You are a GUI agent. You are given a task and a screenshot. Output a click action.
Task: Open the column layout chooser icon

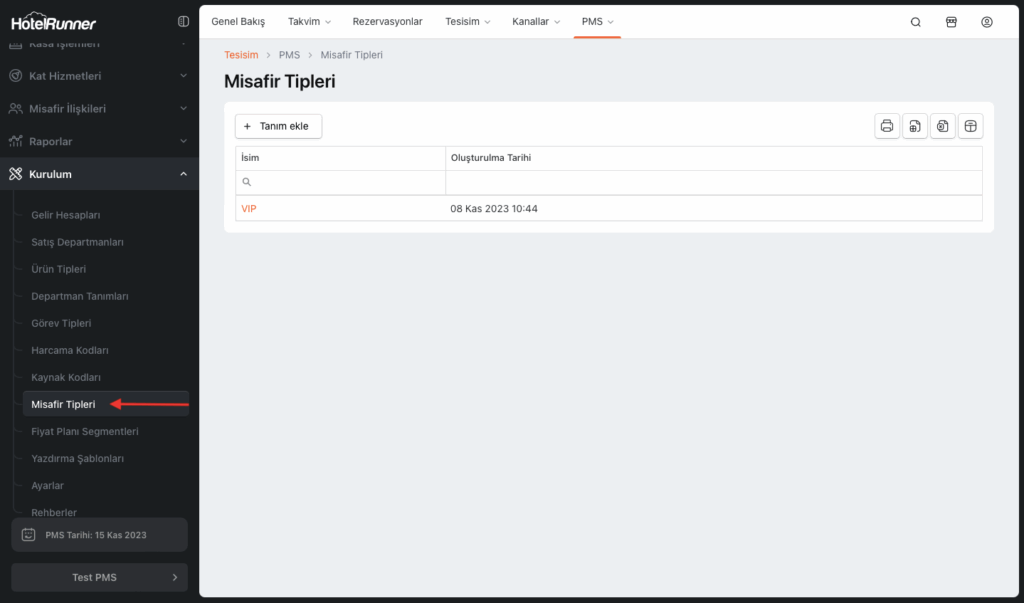tap(970, 126)
